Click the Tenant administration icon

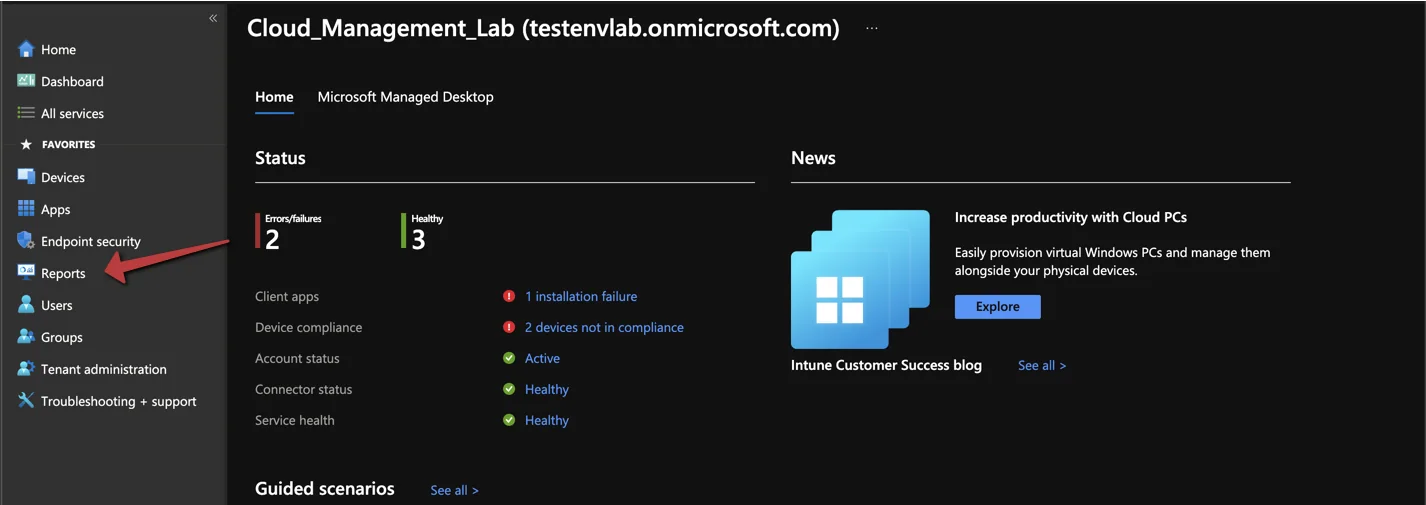26,369
